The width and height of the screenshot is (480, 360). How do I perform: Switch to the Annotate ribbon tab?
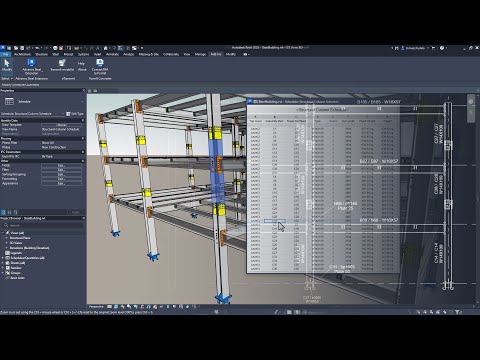(112, 54)
